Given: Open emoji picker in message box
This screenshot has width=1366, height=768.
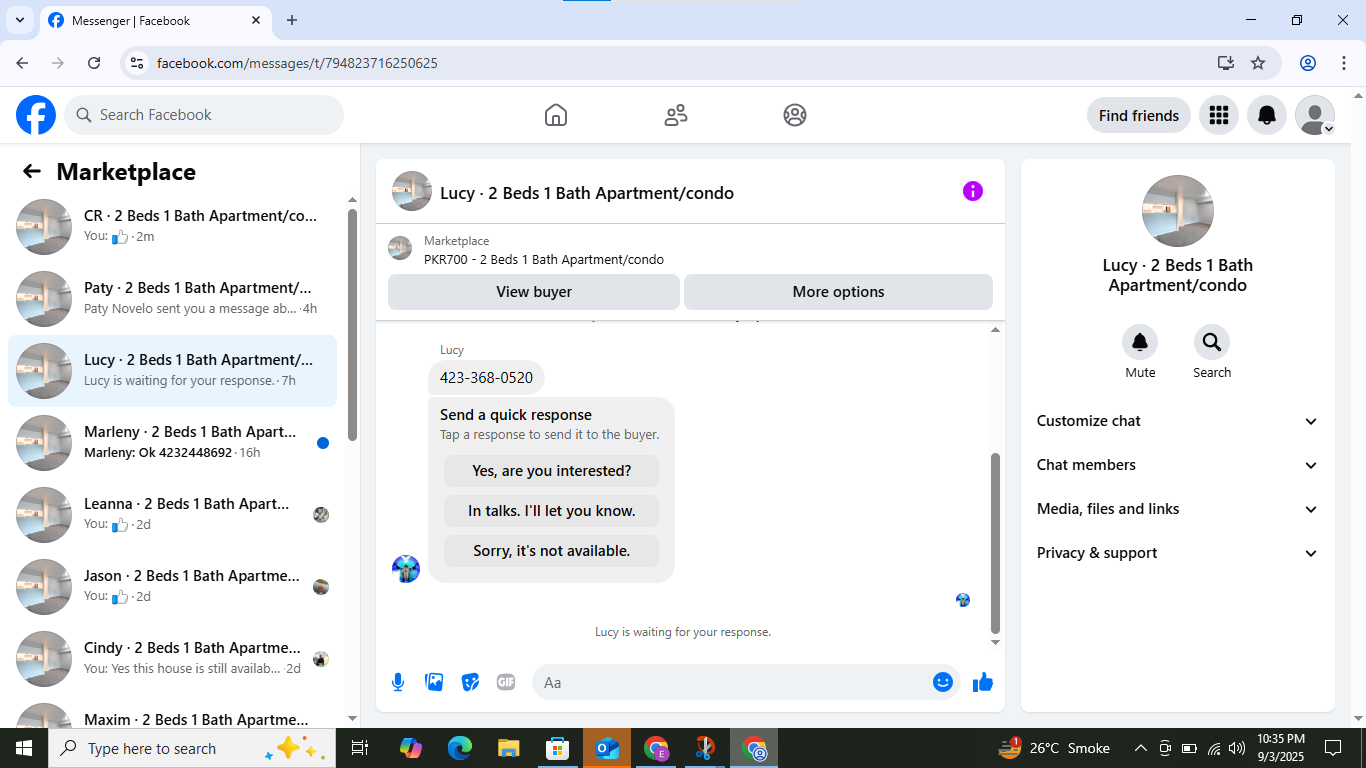Looking at the screenshot, I should click(942, 682).
